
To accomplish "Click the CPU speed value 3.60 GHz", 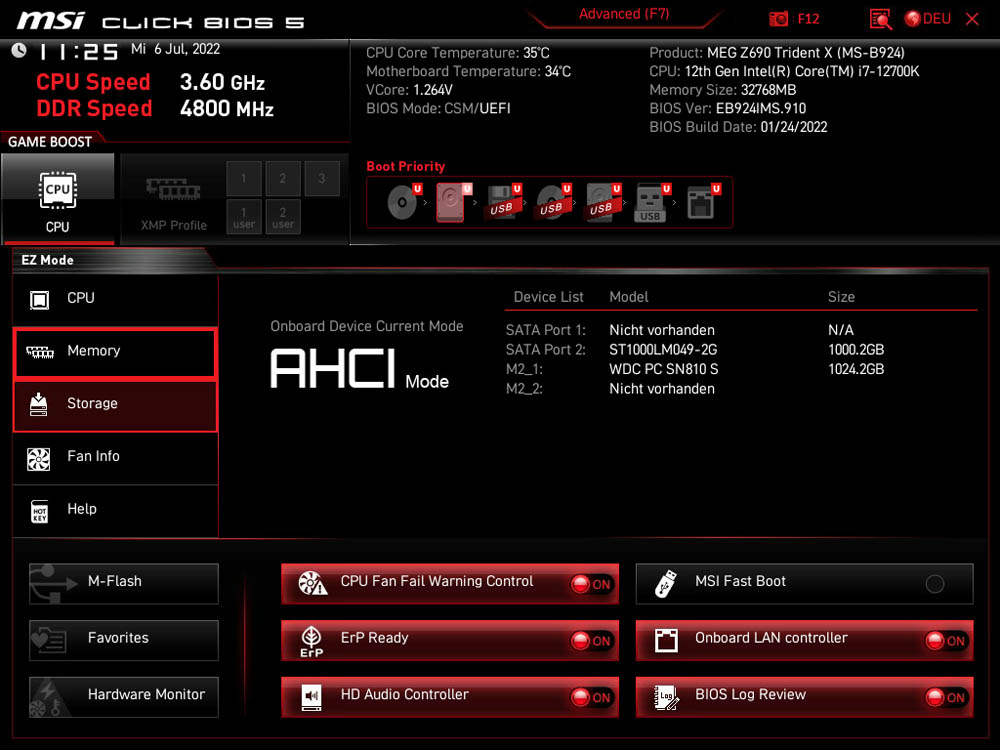I will click(222, 82).
